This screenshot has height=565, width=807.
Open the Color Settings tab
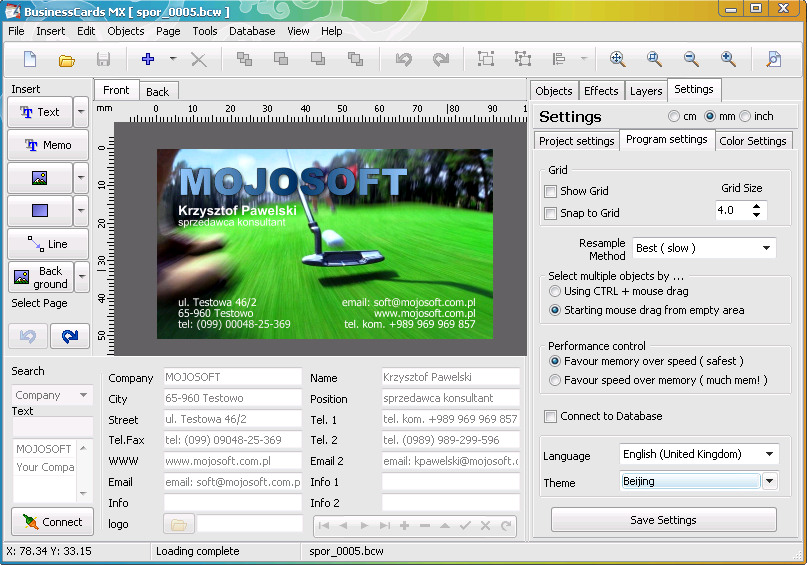pyautogui.click(x=753, y=141)
